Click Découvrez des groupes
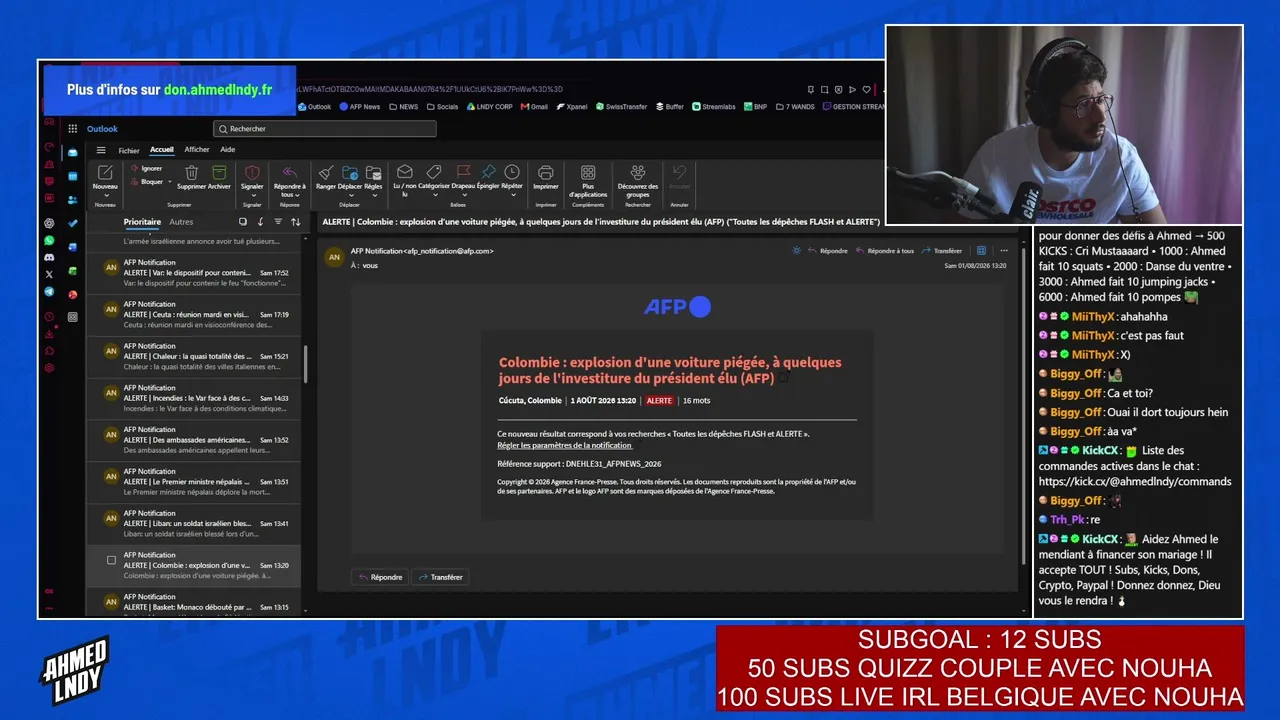The height and width of the screenshot is (720, 1280). click(638, 181)
